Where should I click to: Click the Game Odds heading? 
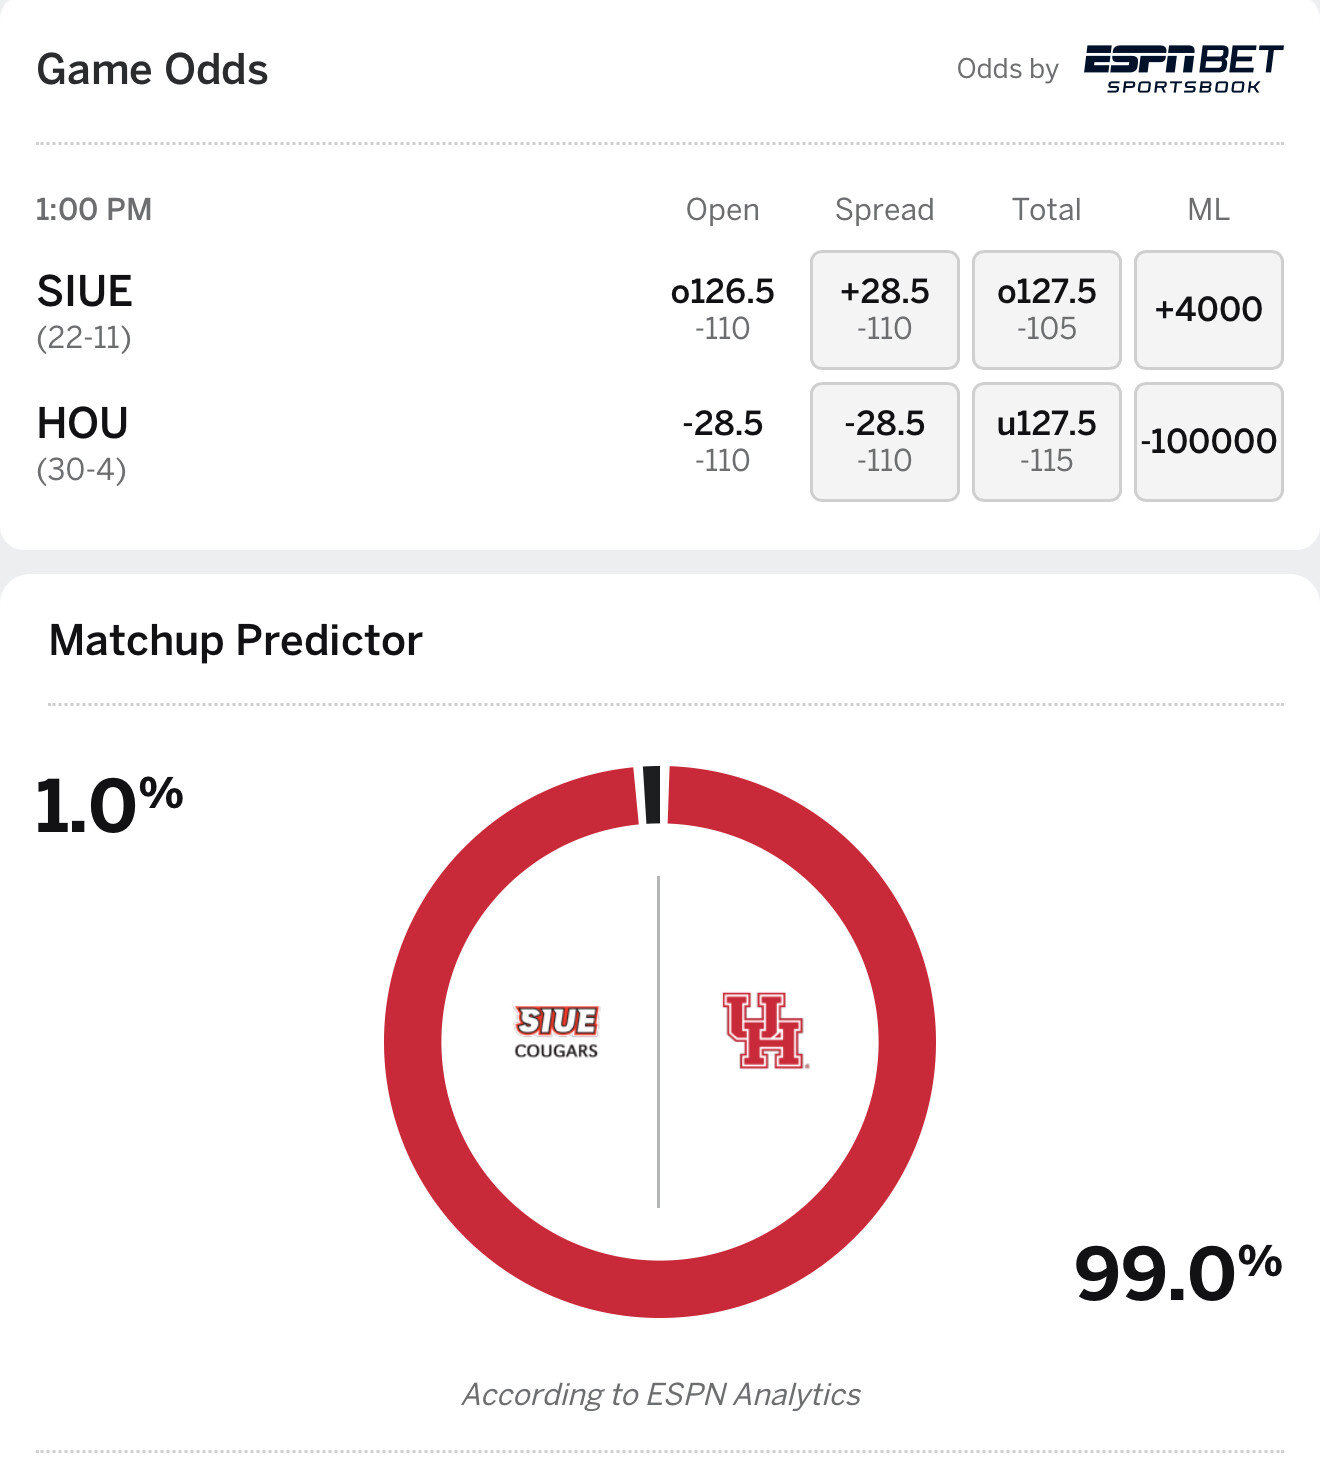(x=152, y=70)
